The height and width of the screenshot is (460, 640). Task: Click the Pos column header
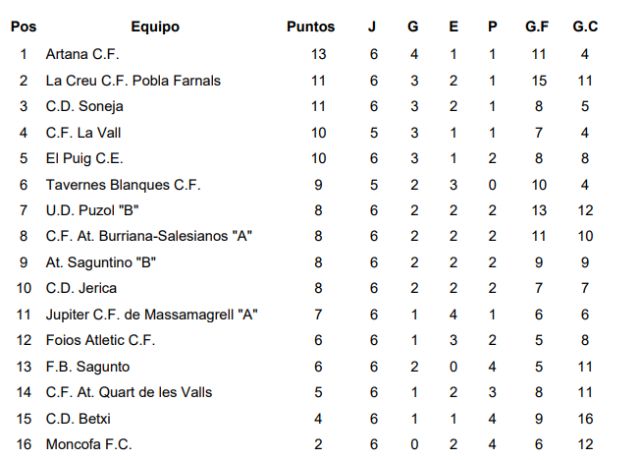point(24,27)
